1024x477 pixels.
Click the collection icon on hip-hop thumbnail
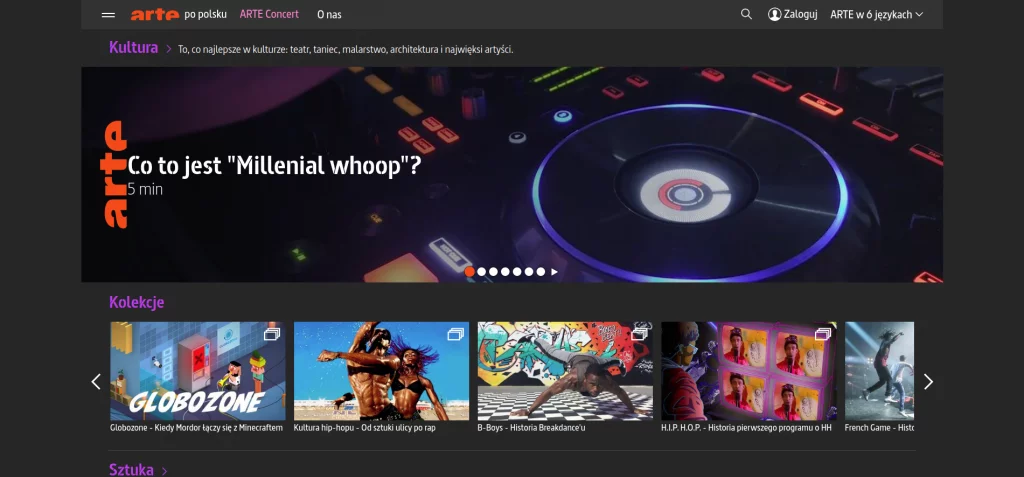(455, 334)
